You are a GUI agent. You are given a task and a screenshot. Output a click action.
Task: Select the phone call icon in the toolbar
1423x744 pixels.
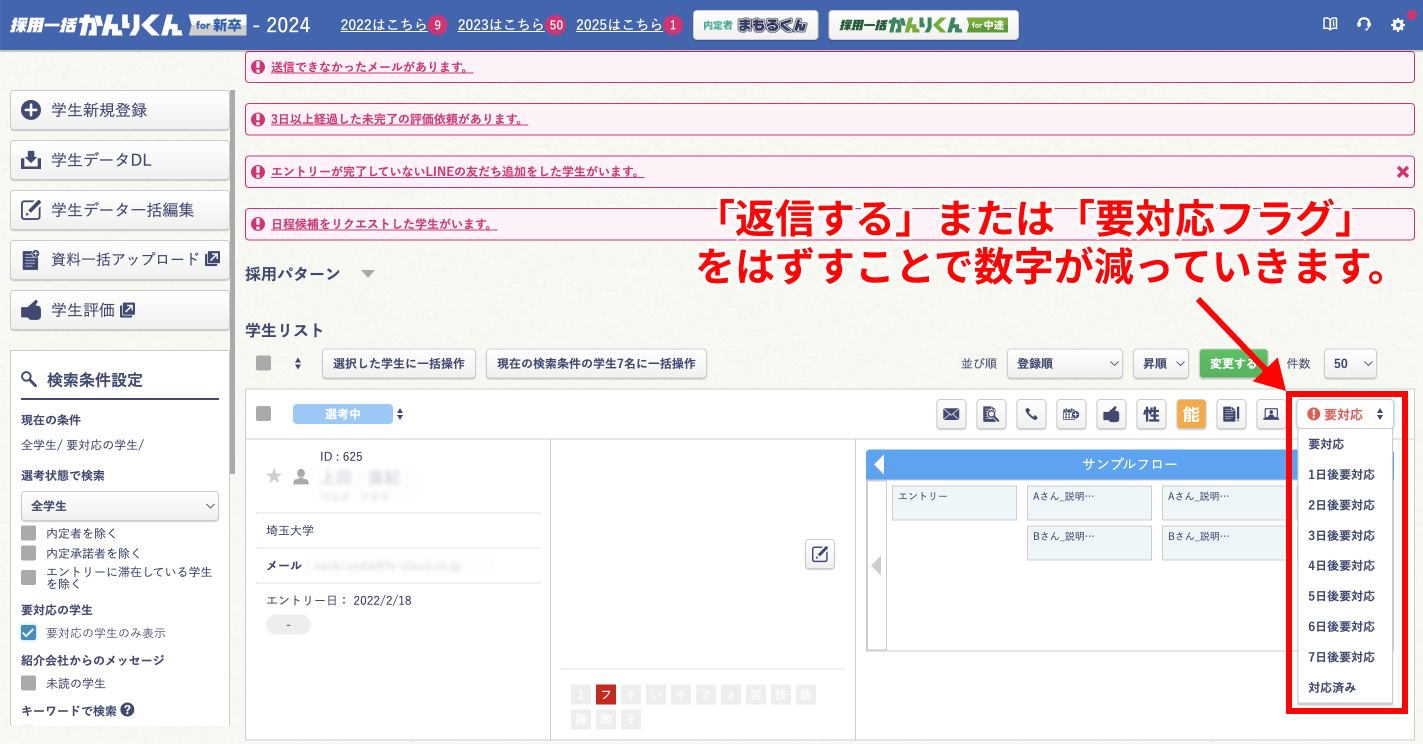pyautogui.click(x=1031, y=414)
